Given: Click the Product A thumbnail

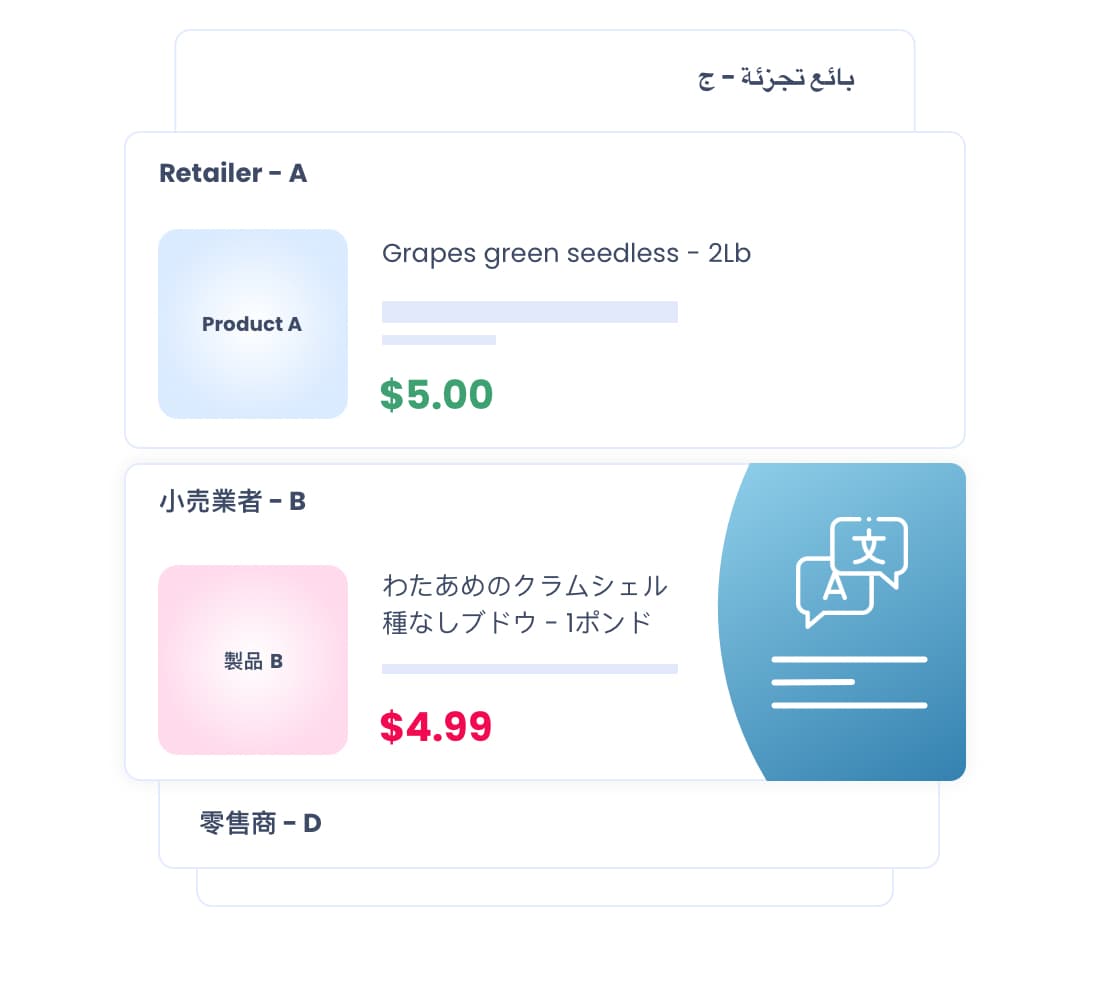Looking at the screenshot, I should tap(252, 324).
